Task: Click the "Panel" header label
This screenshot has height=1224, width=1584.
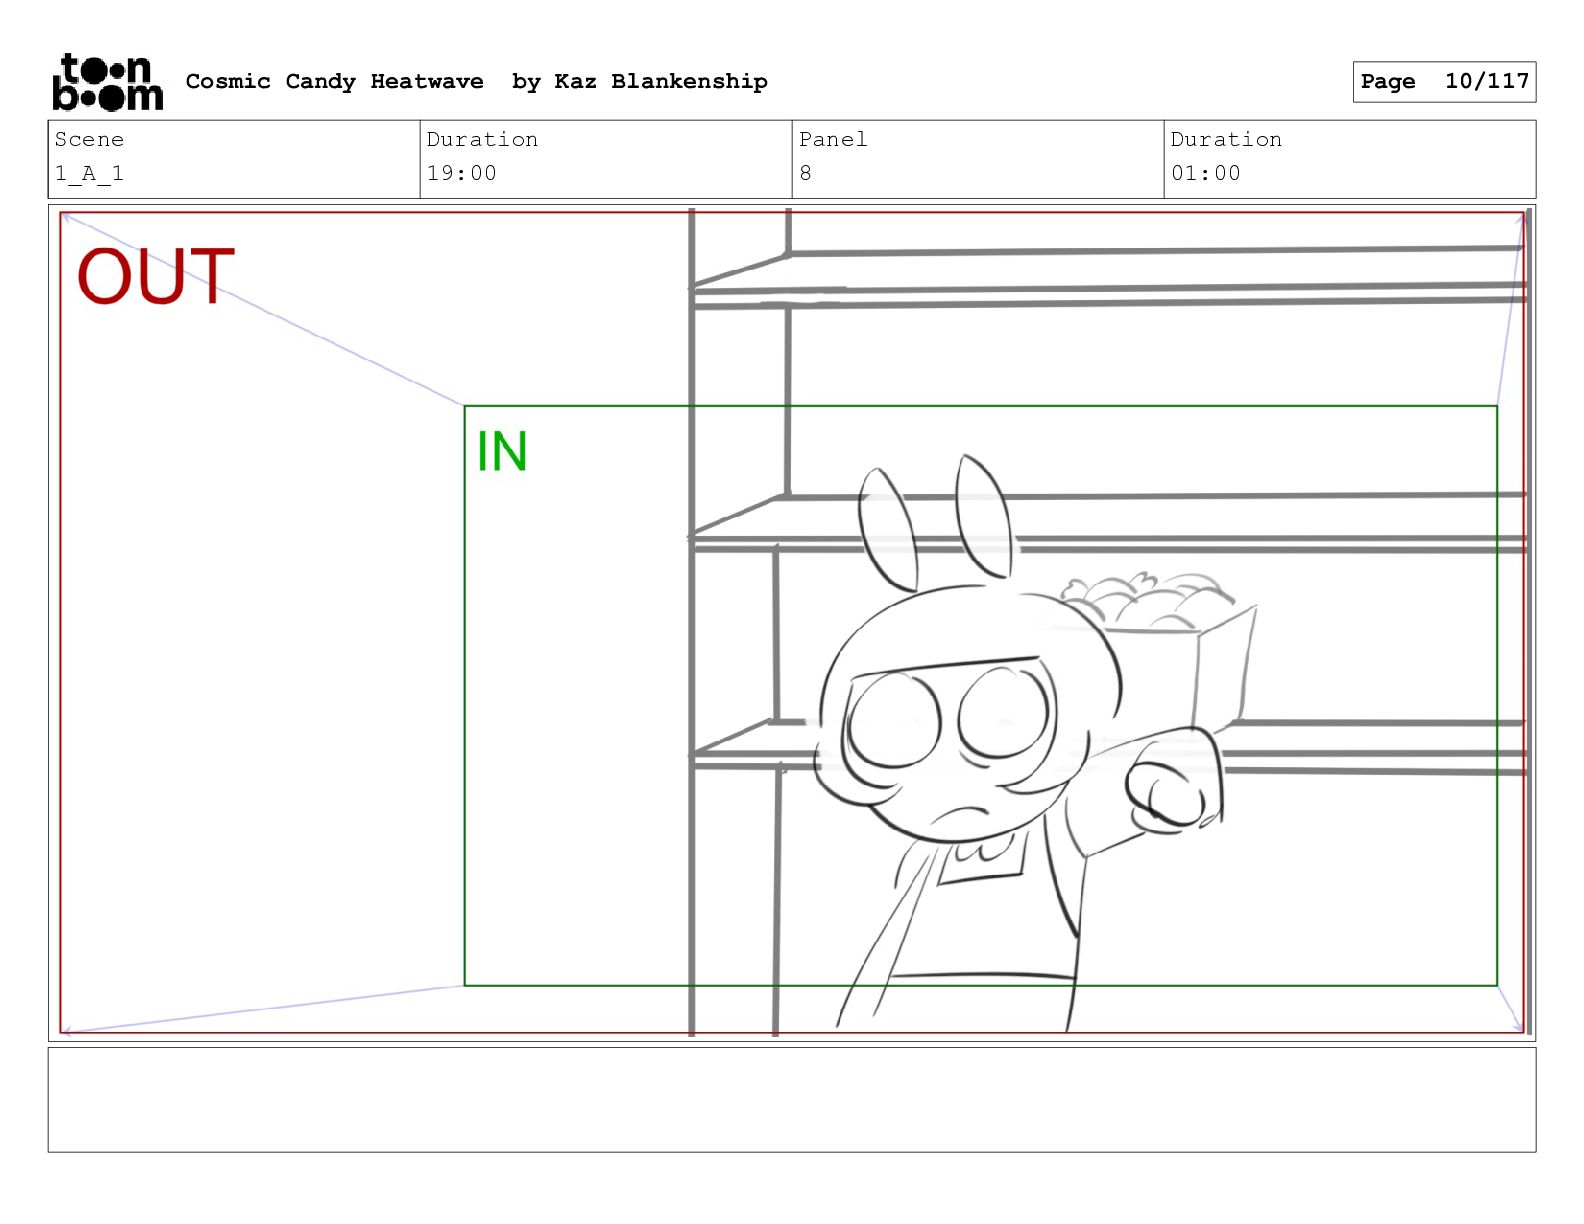Action: (833, 140)
